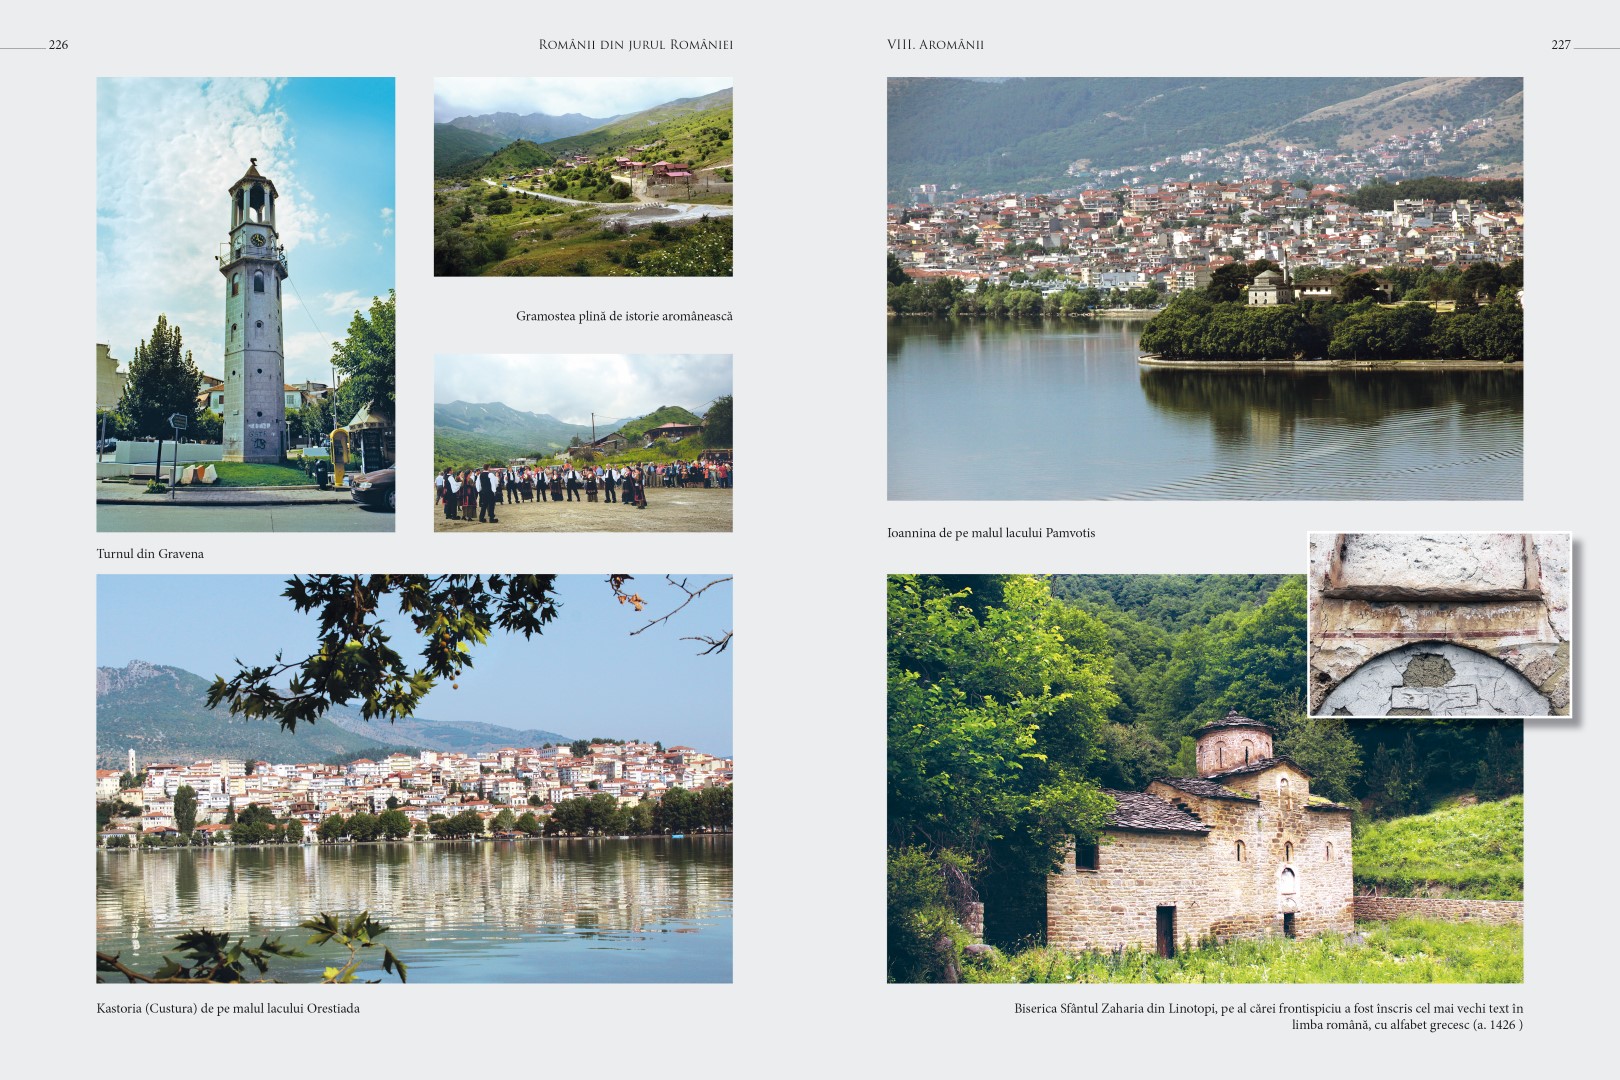Click the "VIII. Aromânii" chapter header
Image resolution: width=1620 pixels, height=1080 pixels.
point(935,45)
